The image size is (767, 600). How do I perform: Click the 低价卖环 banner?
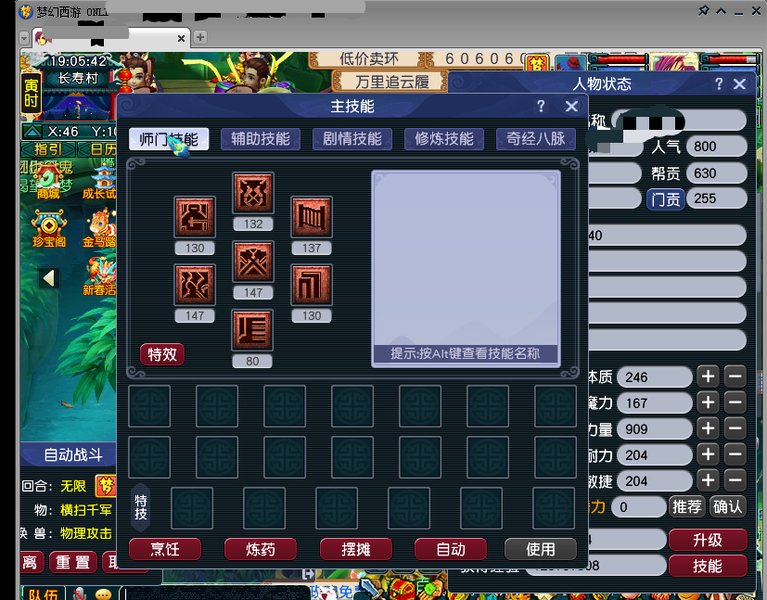tap(370, 59)
